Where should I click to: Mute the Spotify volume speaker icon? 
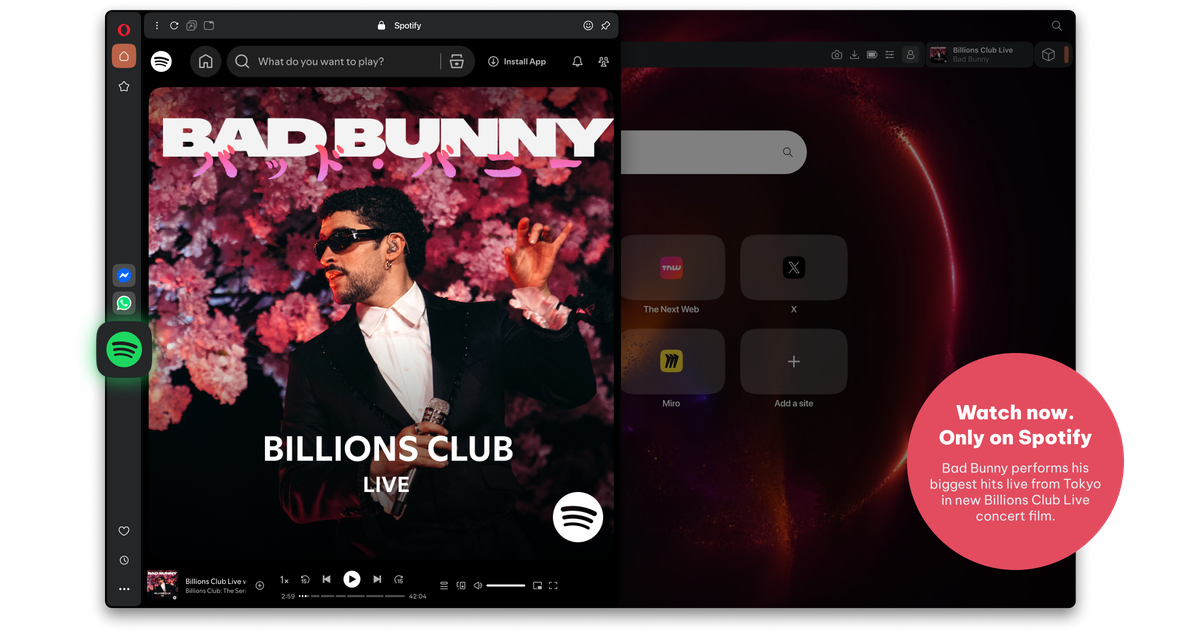(478, 586)
